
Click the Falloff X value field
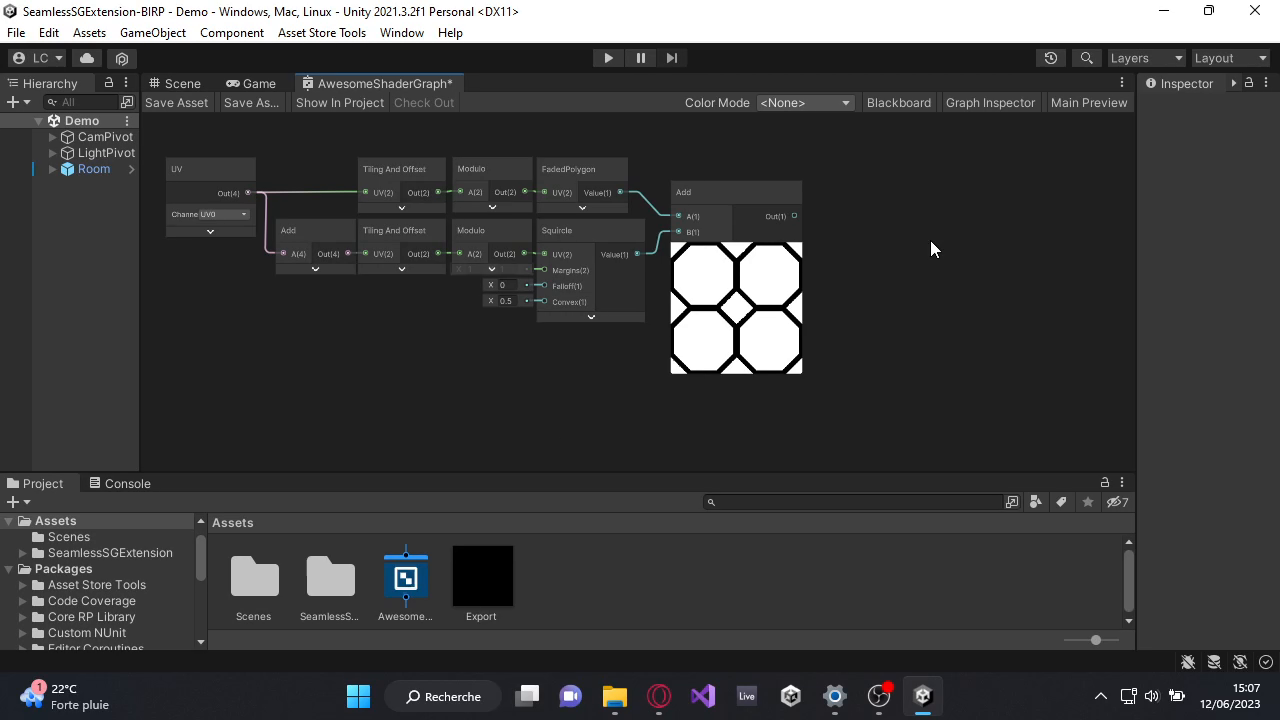coord(507,285)
